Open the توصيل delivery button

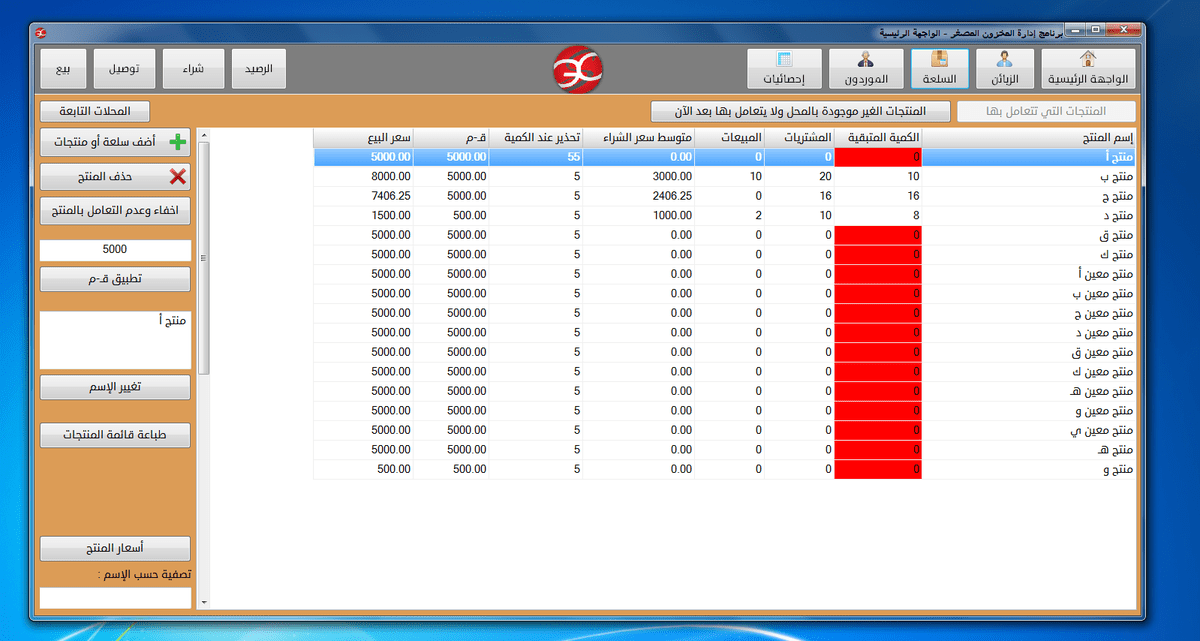coord(123,70)
